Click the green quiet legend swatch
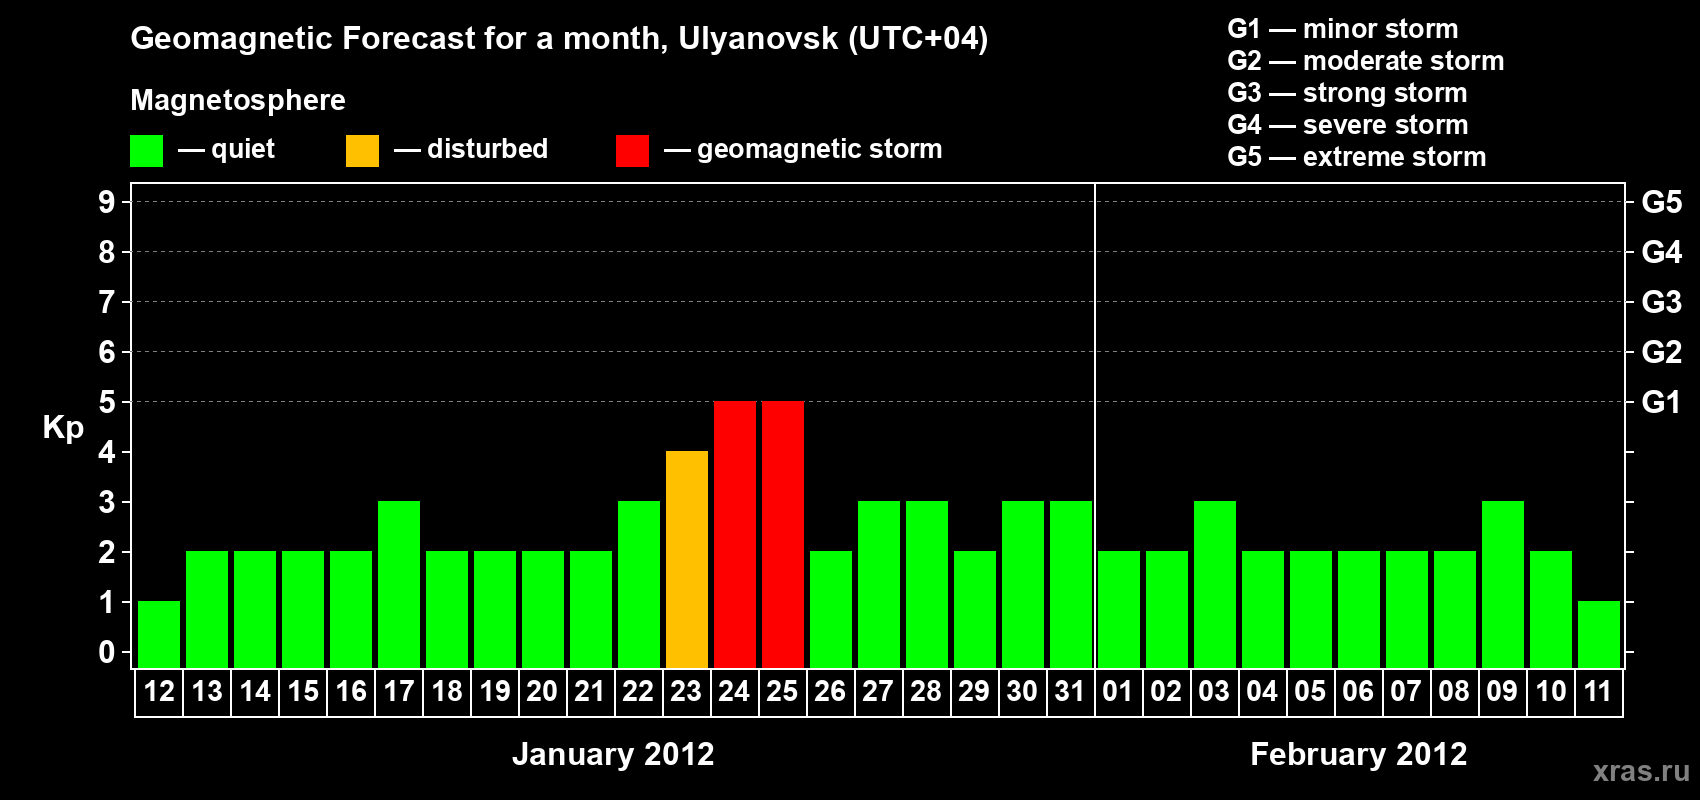The image size is (1700, 800). pos(146,151)
